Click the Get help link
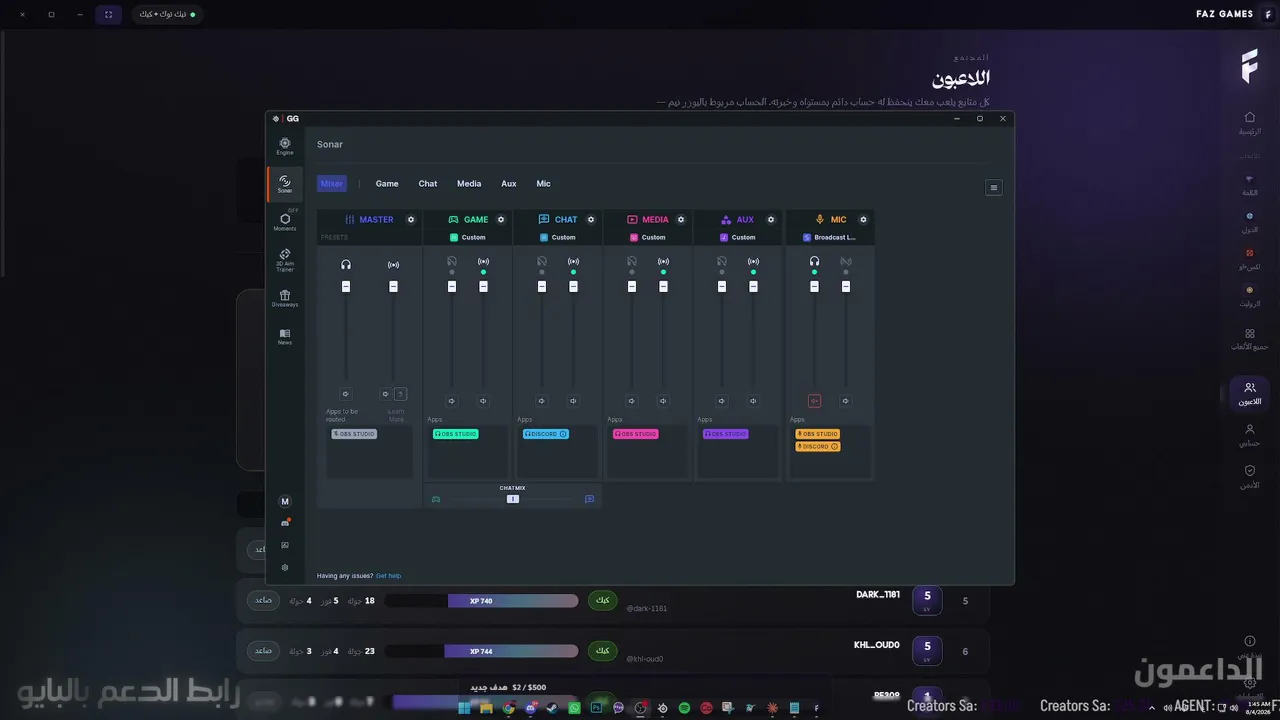This screenshot has height=720, width=1280. tap(388, 576)
